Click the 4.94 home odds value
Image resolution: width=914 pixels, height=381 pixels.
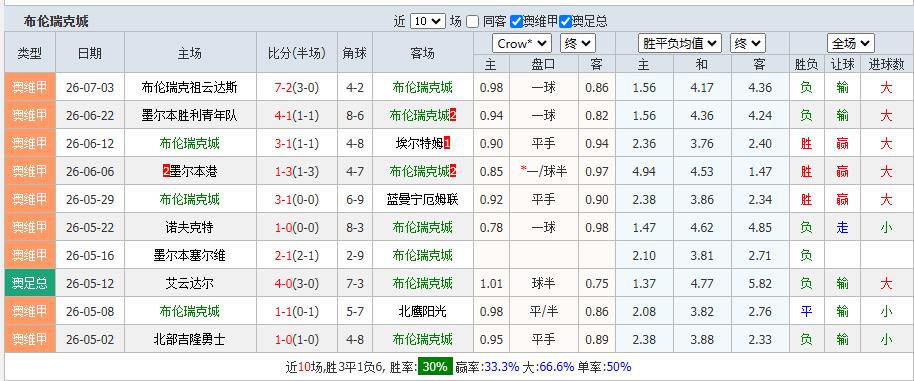pyautogui.click(x=644, y=172)
